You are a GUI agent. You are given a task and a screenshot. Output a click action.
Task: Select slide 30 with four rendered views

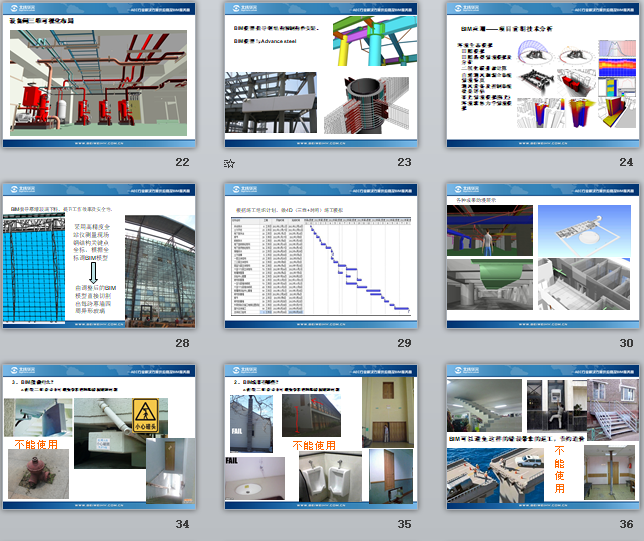pyautogui.click(x=543, y=256)
